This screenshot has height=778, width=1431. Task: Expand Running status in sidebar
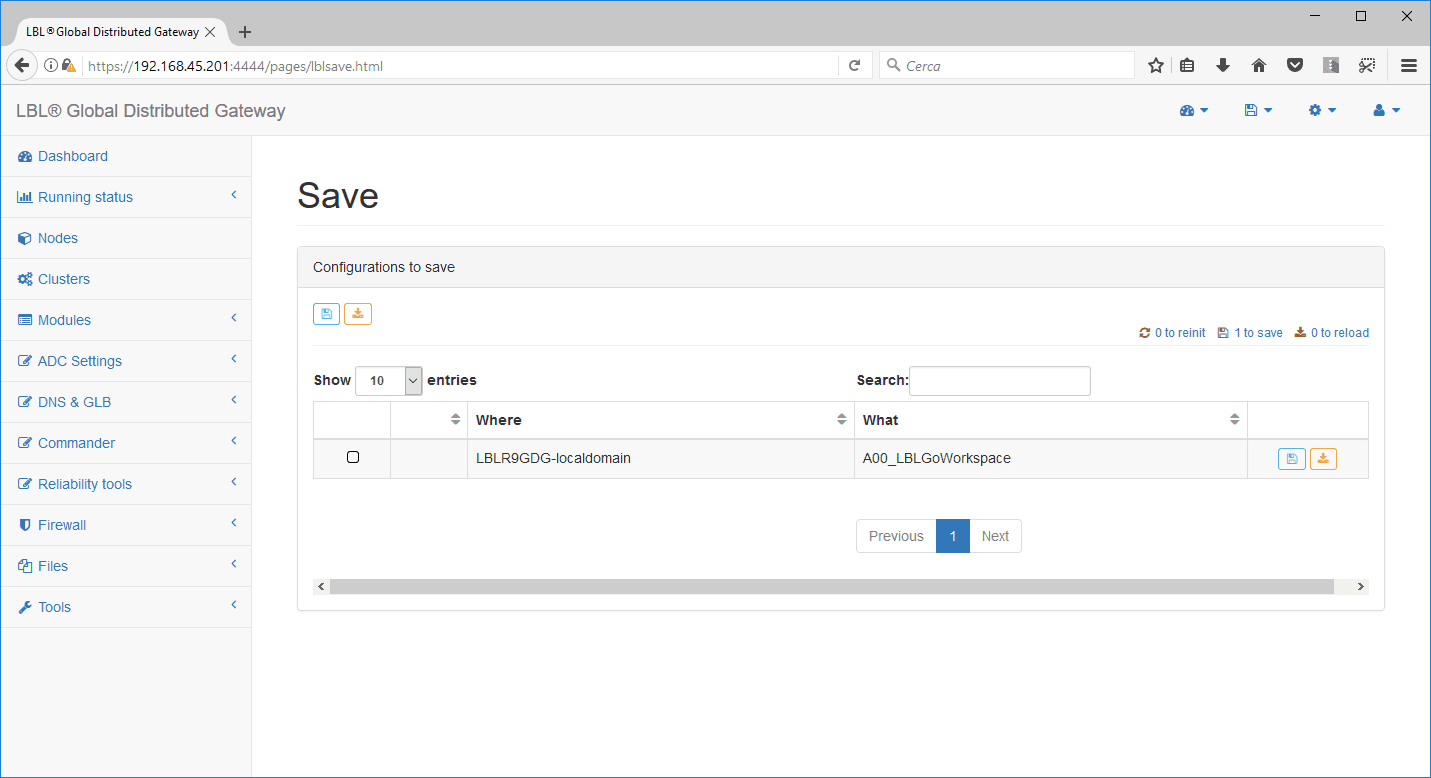coord(126,197)
